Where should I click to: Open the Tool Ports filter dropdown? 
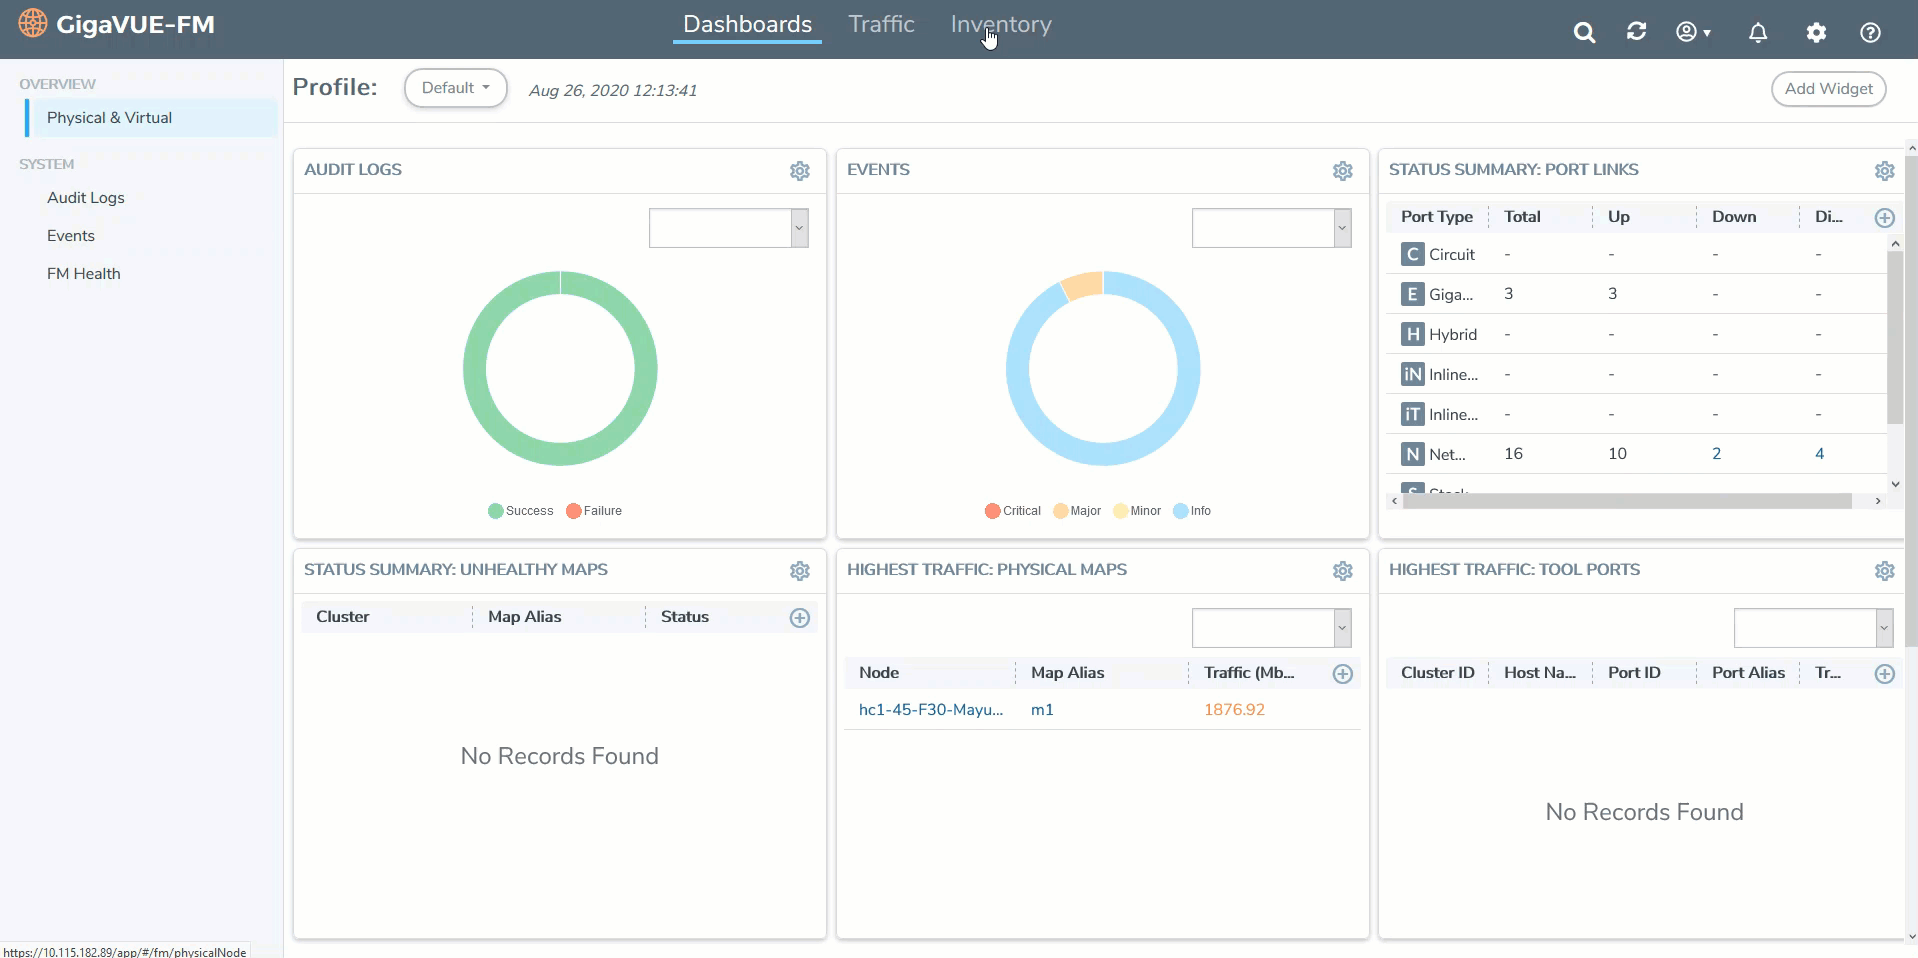[1814, 628]
